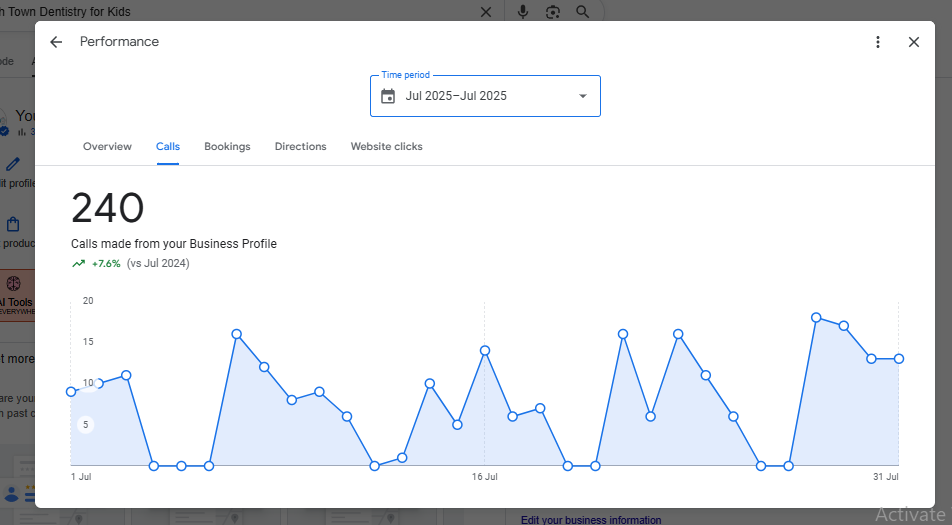Click the chart data point at 16 Jul
This screenshot has height=525, width=952.
[484, 351]
